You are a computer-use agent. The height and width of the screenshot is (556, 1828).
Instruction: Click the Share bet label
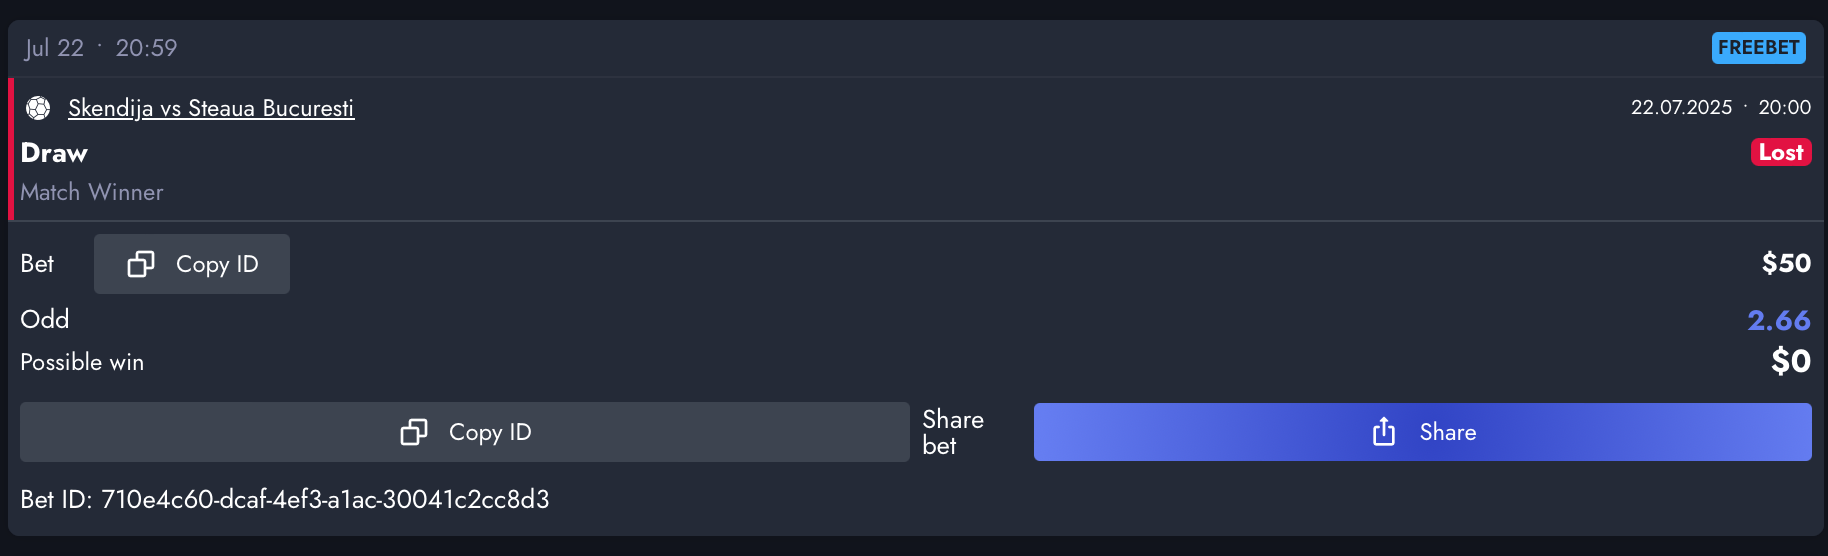(x=953, y=432)
